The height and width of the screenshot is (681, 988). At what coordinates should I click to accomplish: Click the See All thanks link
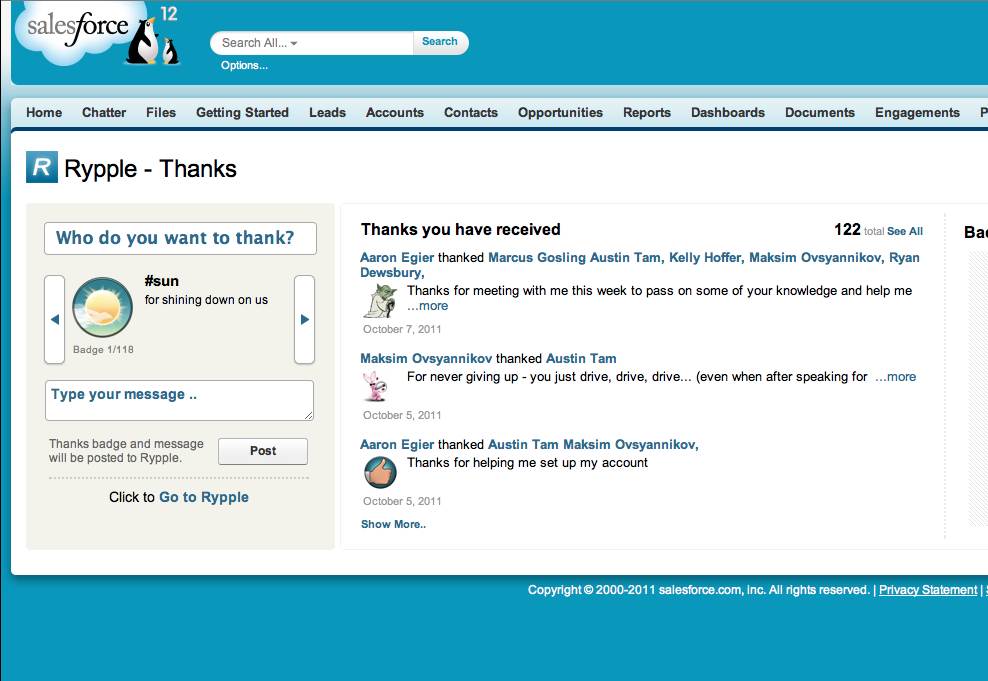[905, 231]
